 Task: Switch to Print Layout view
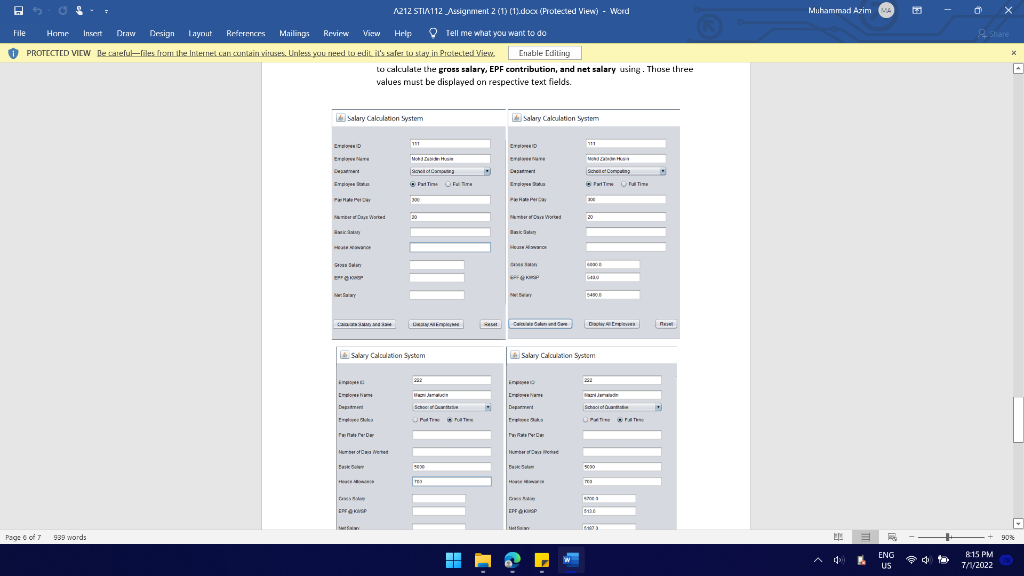pos(865,537)
